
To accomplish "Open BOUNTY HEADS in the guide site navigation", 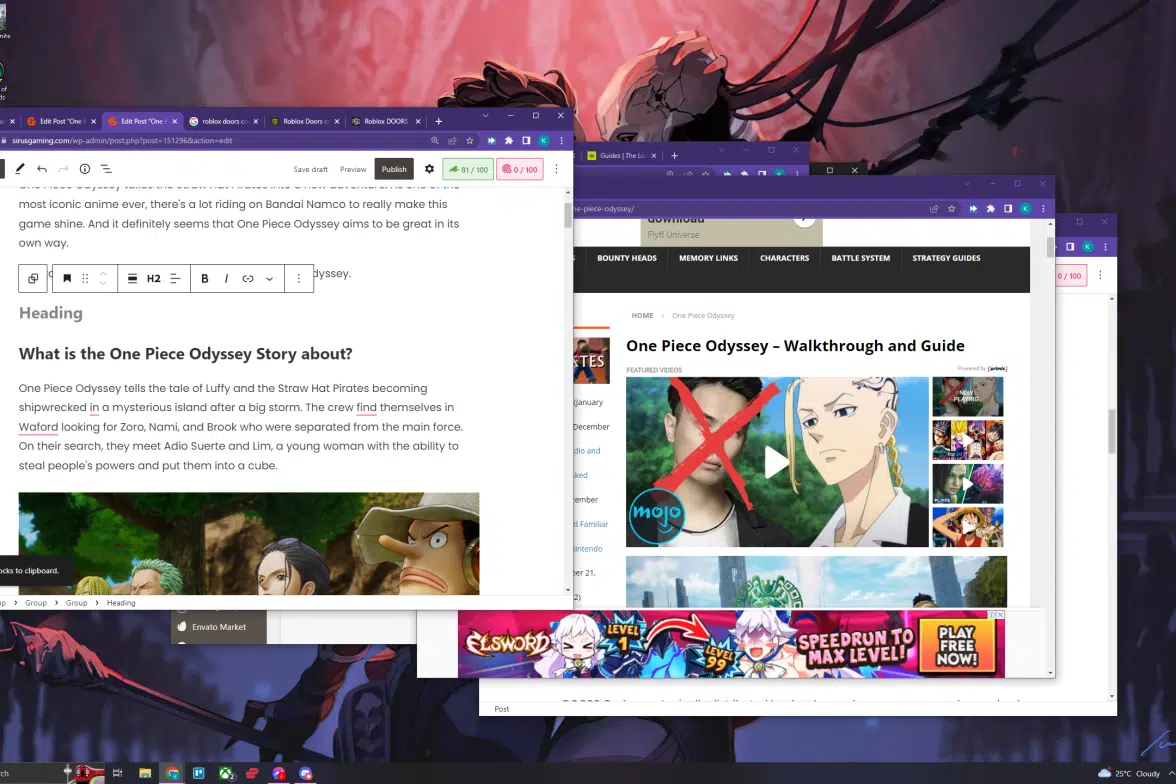I will (627, 258).
